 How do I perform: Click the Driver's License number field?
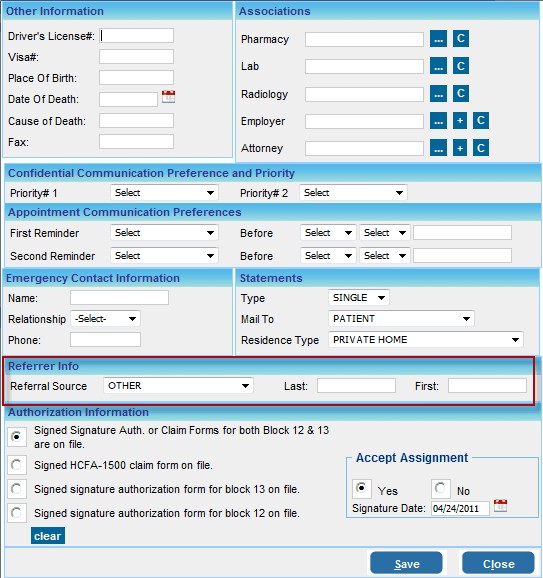click(136, 36)
